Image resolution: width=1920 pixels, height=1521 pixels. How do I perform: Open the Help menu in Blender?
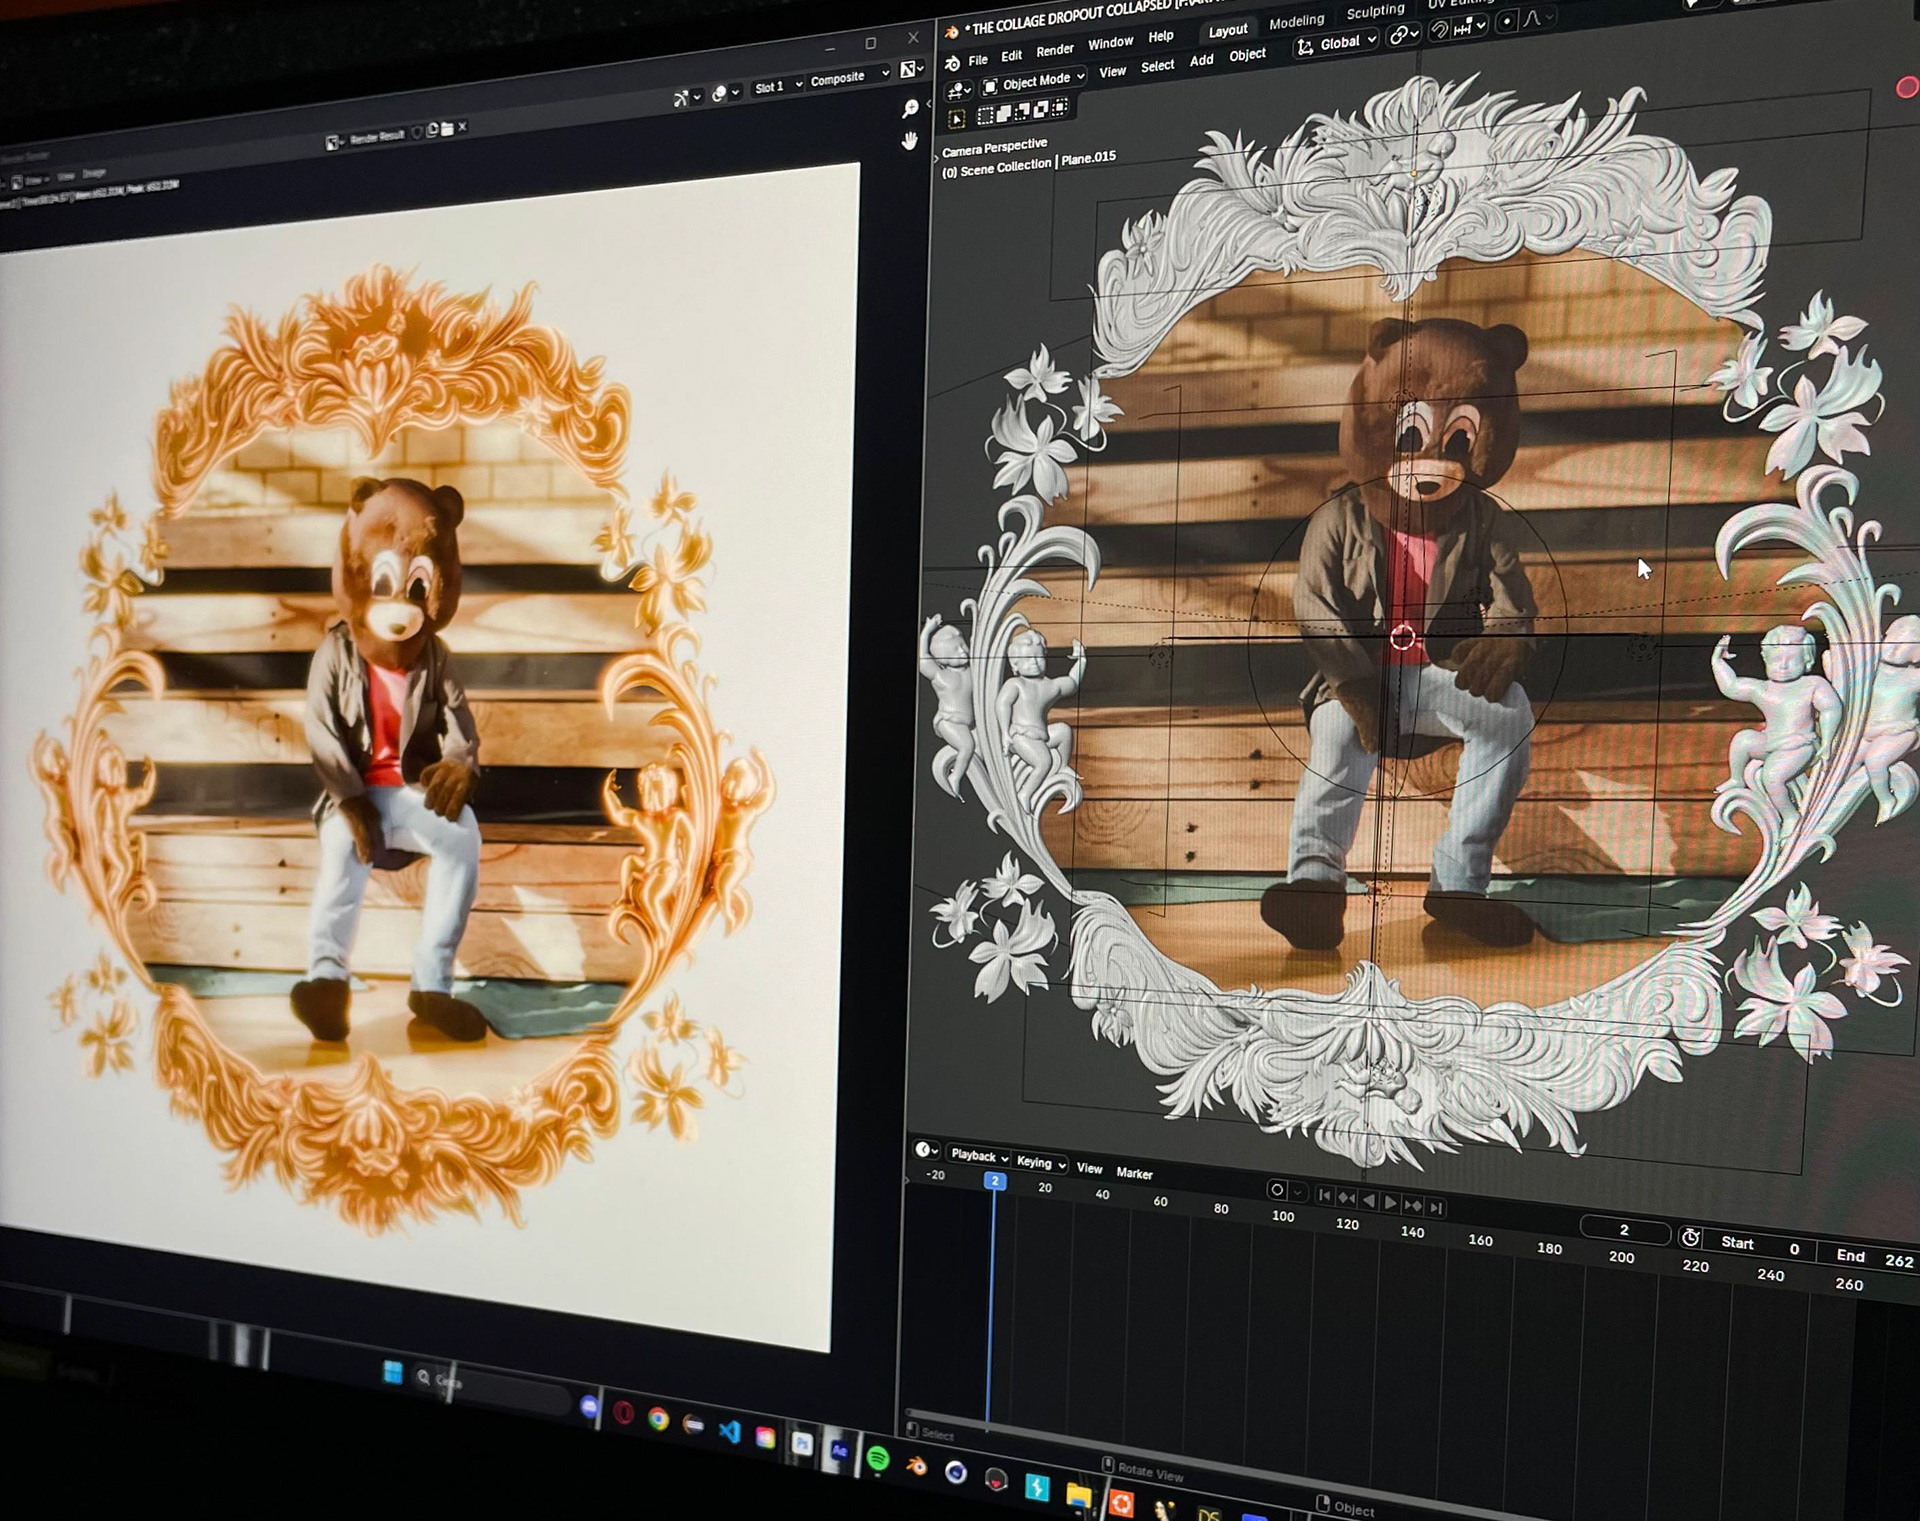(x=1161, y=36)
